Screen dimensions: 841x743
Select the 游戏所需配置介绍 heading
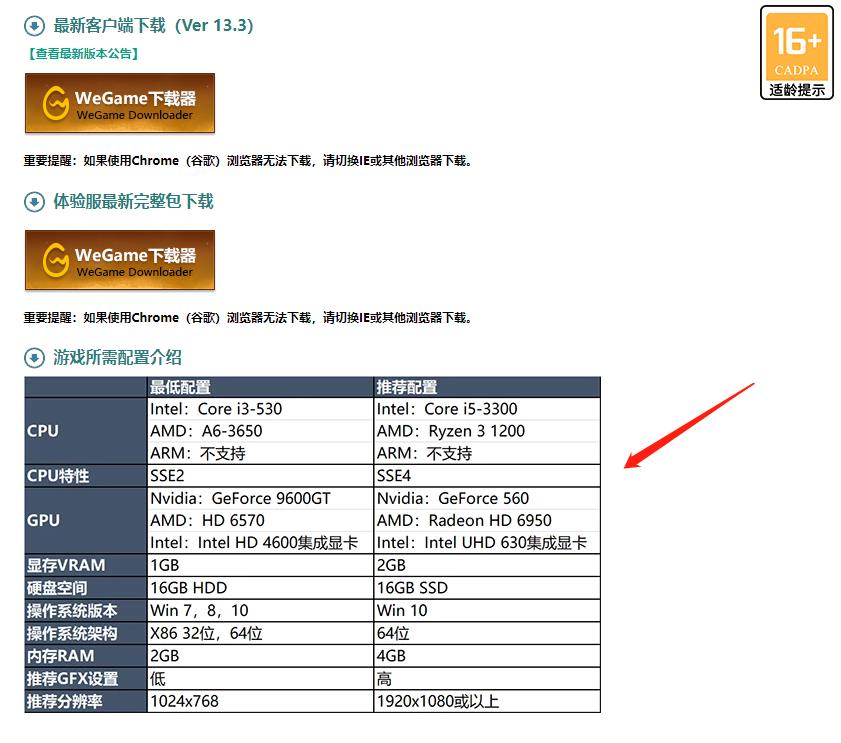tap(117, 357)
